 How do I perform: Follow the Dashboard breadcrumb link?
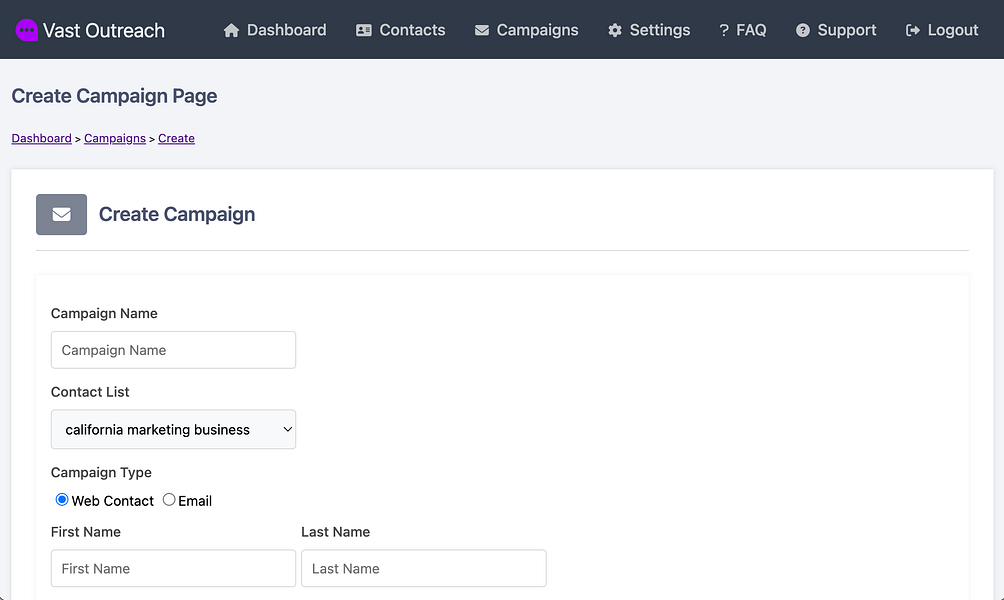[x=41, y=139]
